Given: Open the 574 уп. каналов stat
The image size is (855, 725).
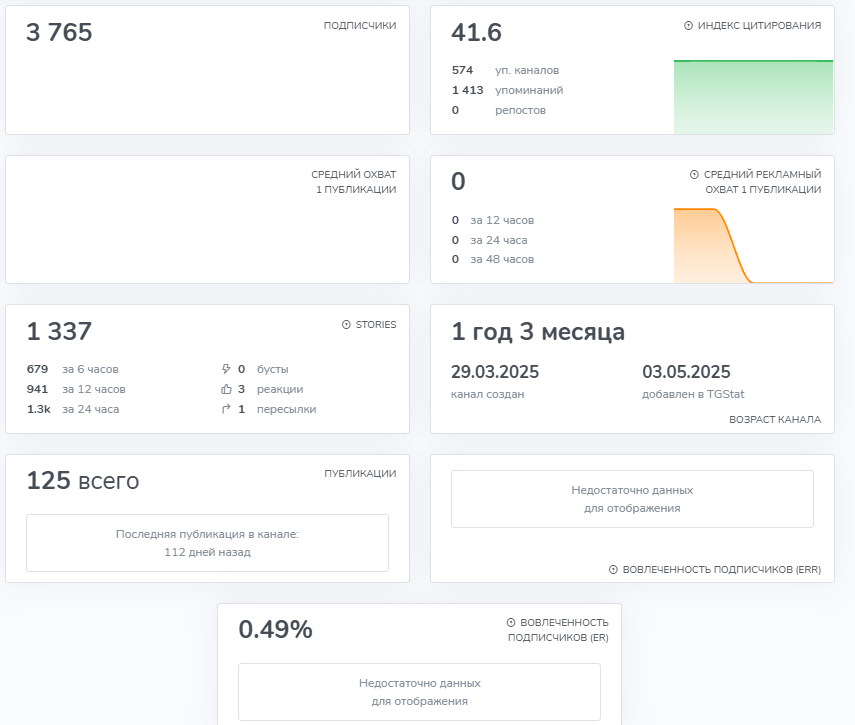Looking at the screenshot, I should click(505, 70).
